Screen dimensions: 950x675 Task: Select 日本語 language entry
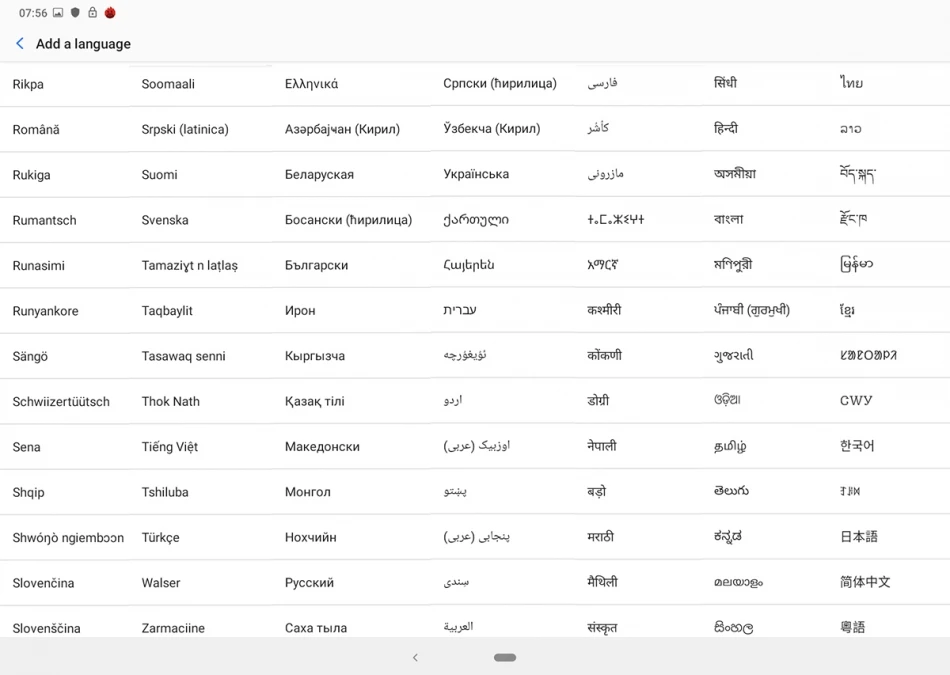point(859,536)
